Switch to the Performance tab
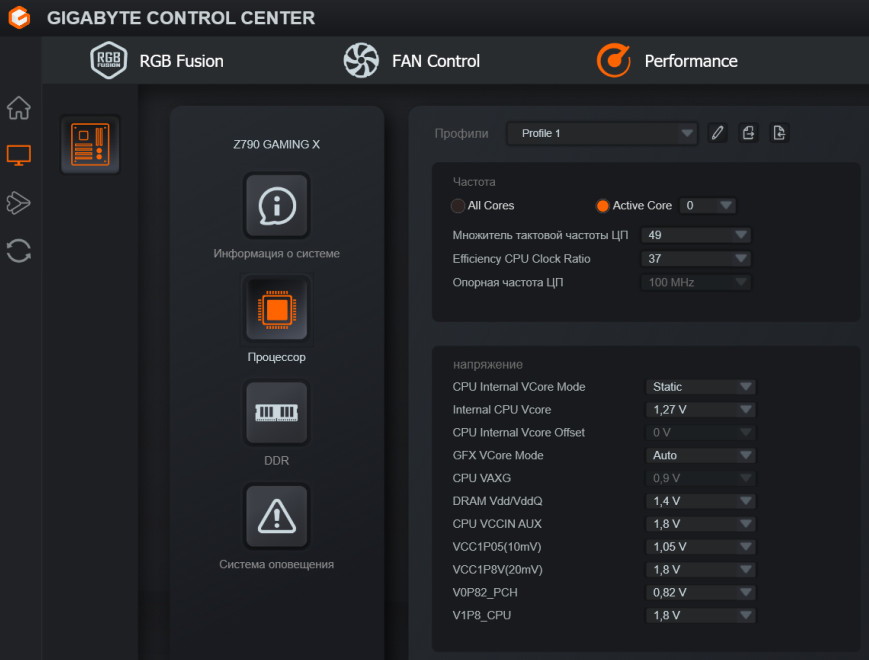The height and width of the screenshot is (660, 869). pos(691,61)
